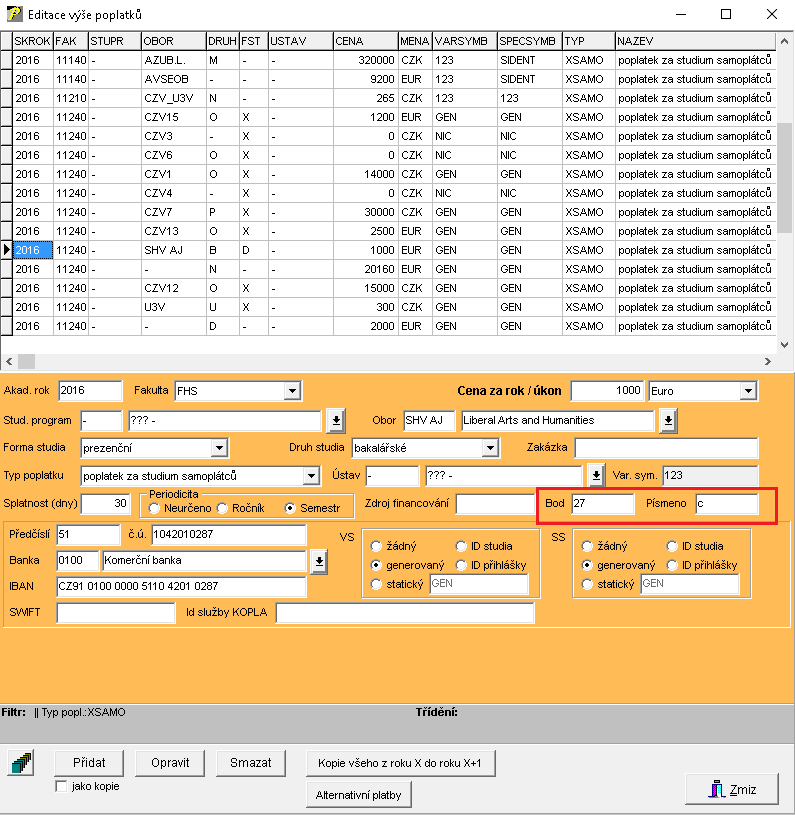Click the stacked sheets icon at bottom left
Viewport: 795px width, 815px height.
21,764
